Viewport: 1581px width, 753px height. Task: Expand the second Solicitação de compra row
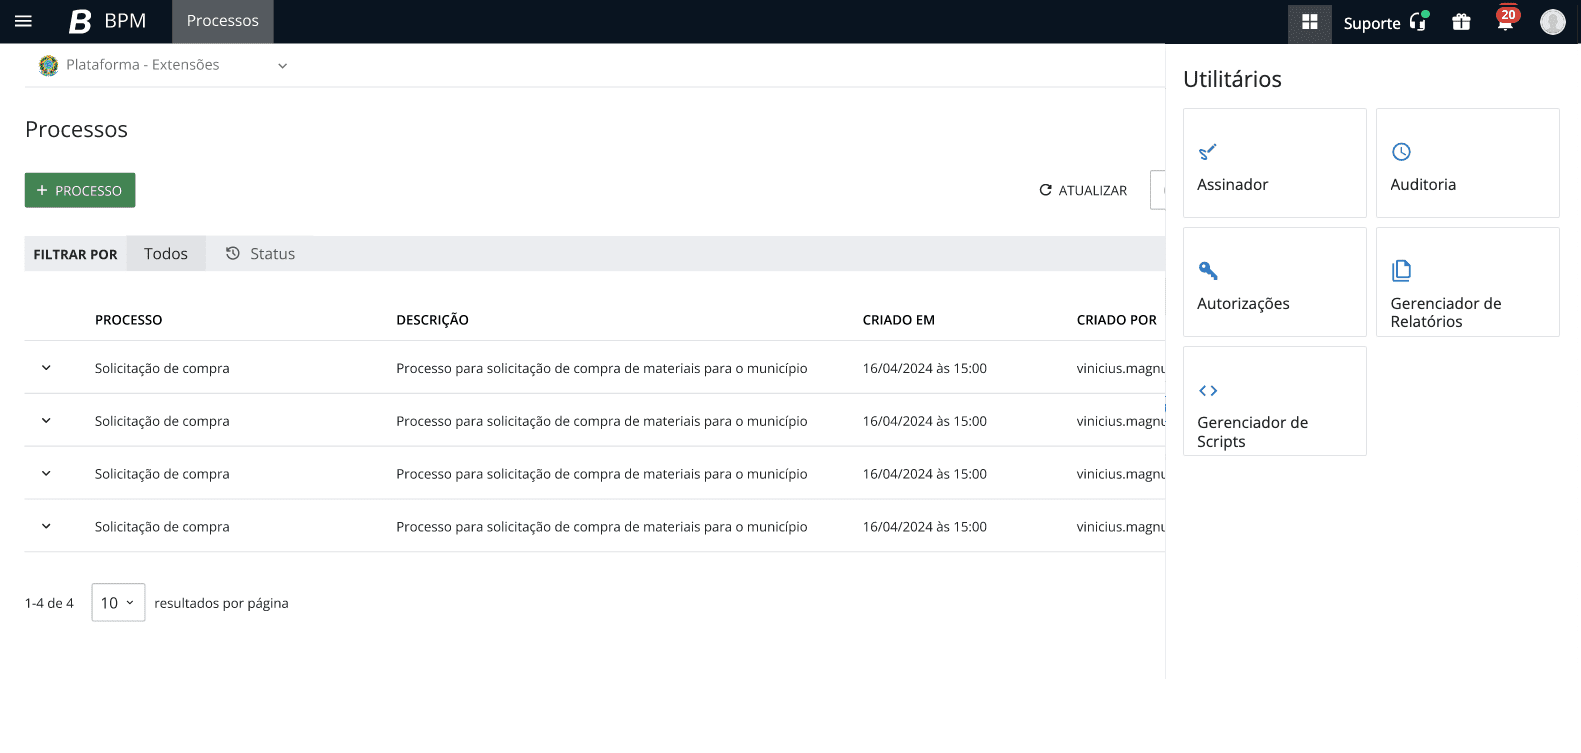coord(46,421)
